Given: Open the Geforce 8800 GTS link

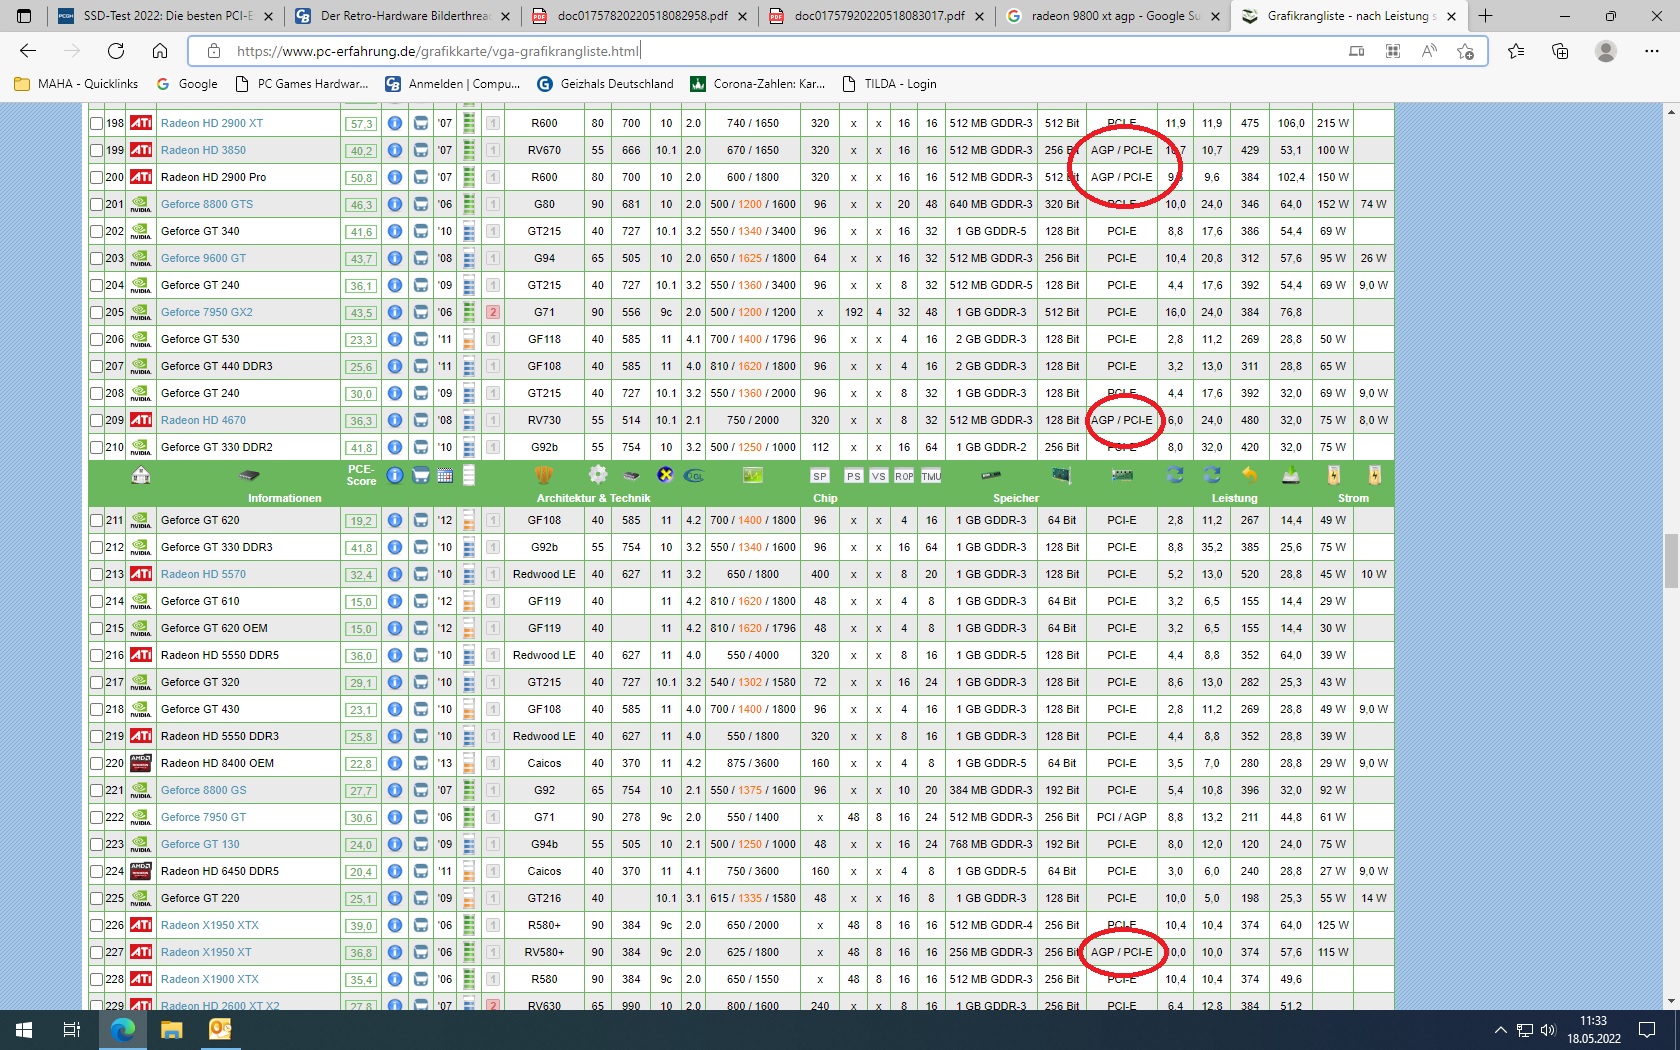Looking at the screenshot, I should (207, 204).
